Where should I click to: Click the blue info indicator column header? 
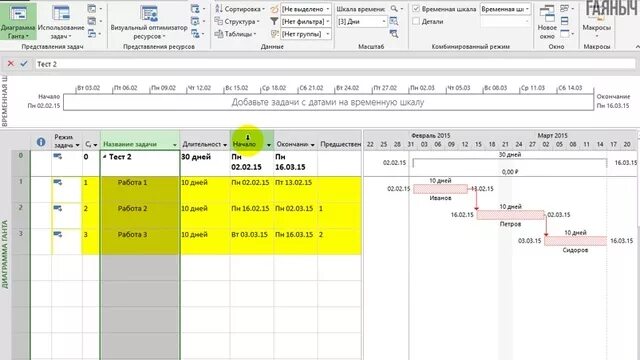coord(41,142)
